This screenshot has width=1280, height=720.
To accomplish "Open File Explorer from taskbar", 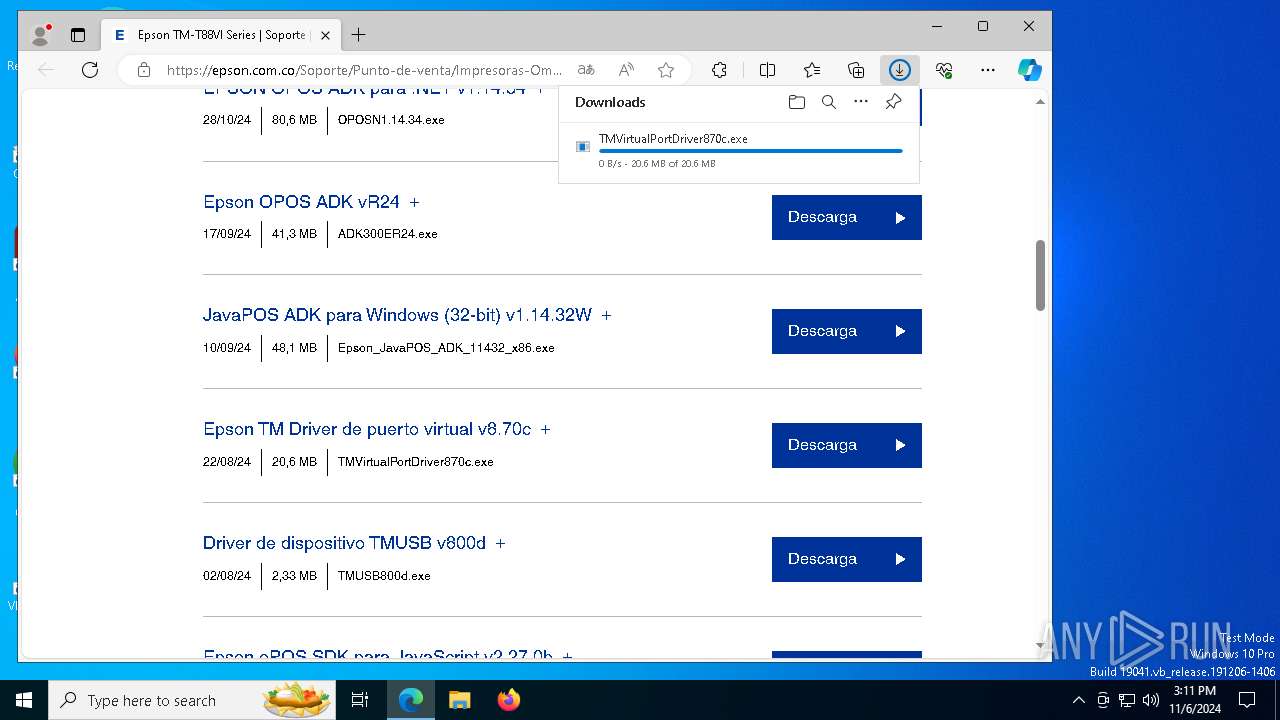I will pyautogui.click(x=459, y=700).
